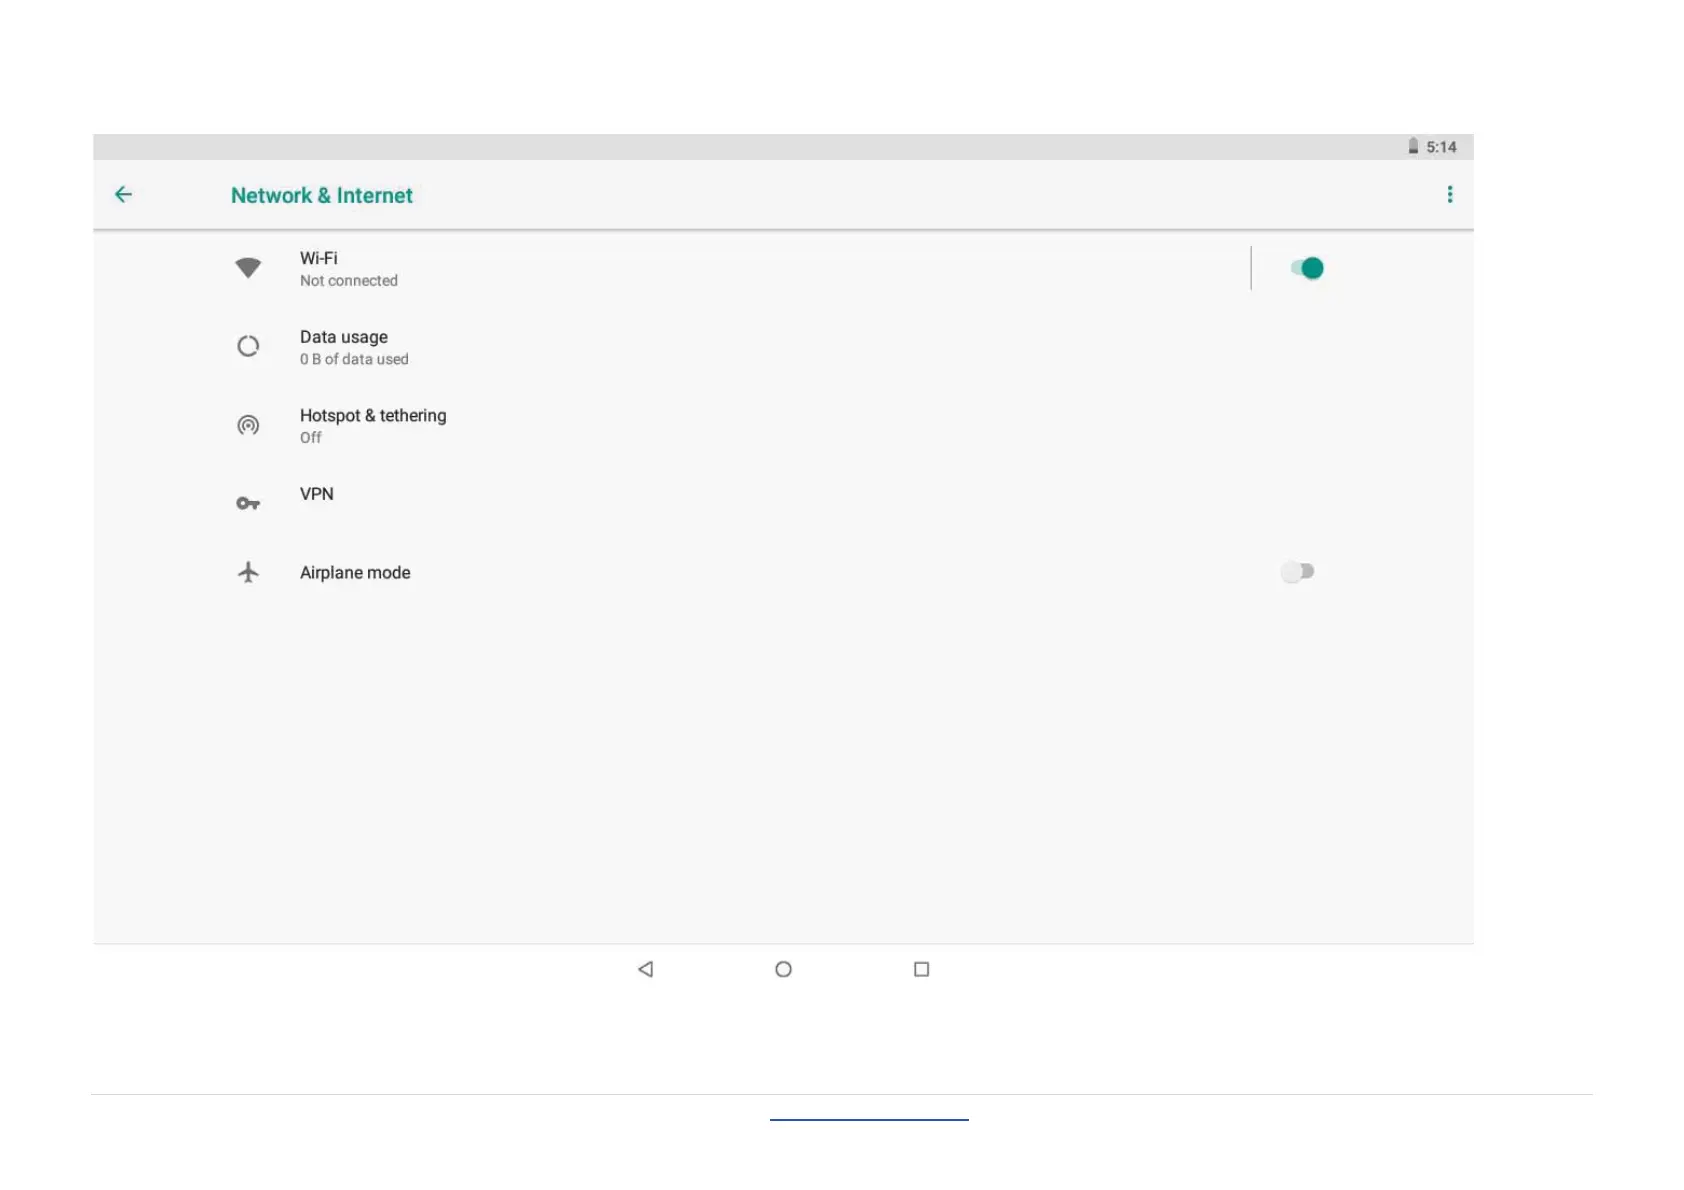Enable the Airplane mode switch
Viewport: 1684px width, 1190px height.
tap(1297, 572)
